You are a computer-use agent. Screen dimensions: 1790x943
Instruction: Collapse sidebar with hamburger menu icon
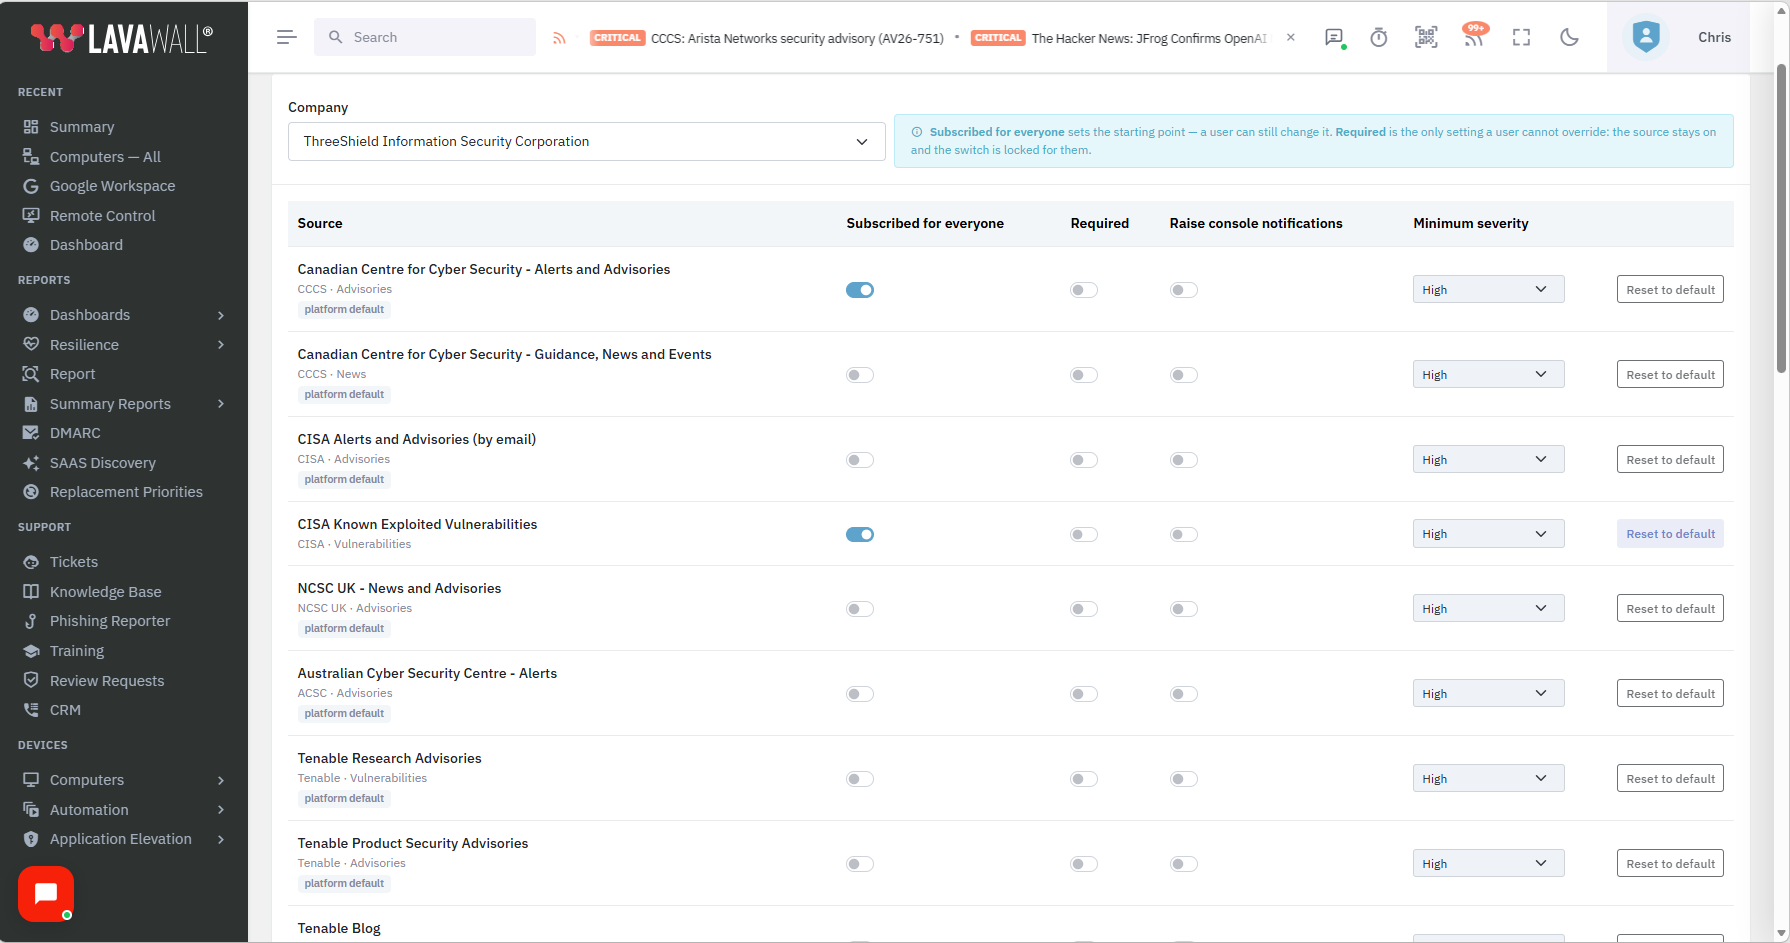point(287,37)
